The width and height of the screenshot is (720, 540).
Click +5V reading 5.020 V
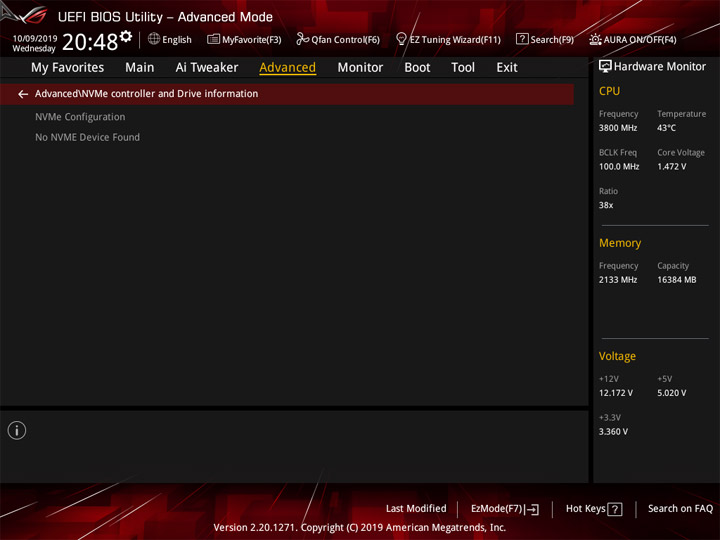click(671, 393)
